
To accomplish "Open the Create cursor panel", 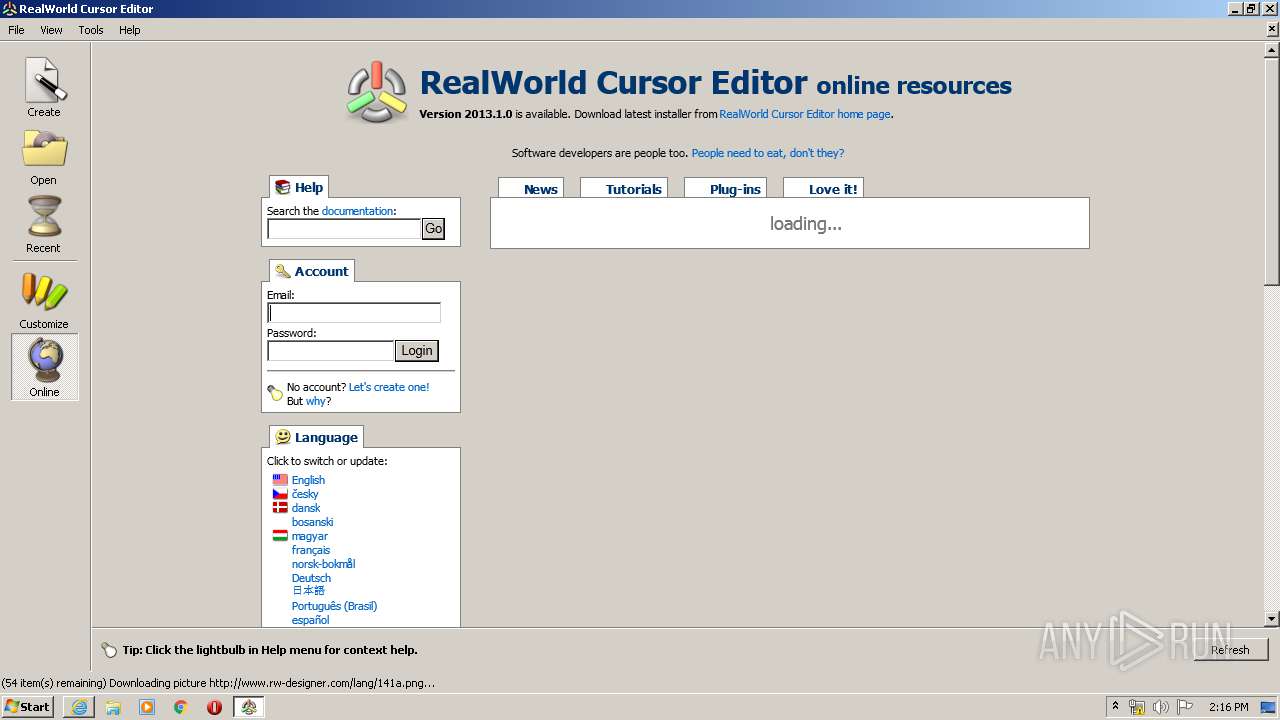I will pyautogui.click(x=44, y=88).
